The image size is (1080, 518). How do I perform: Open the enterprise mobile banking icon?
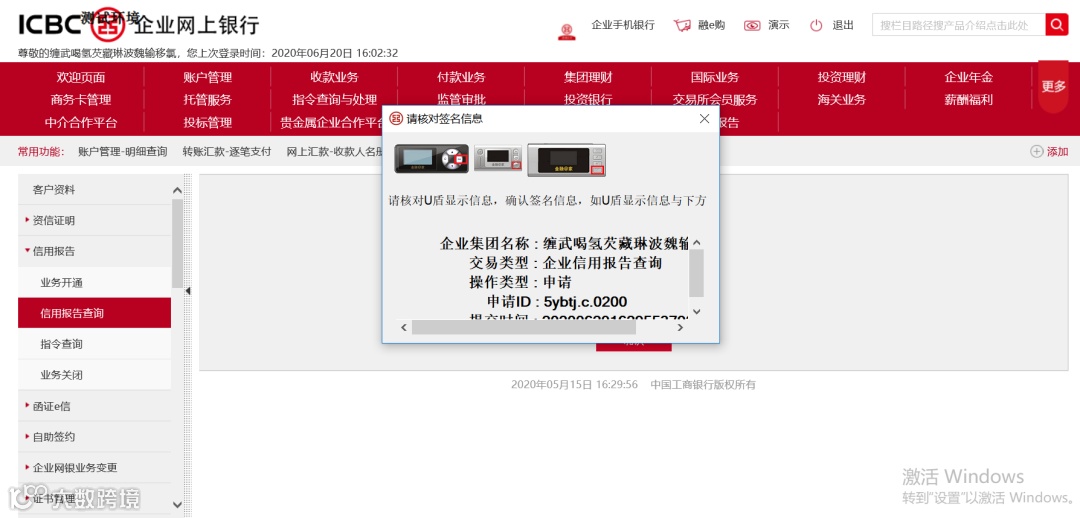pos(566,32)
